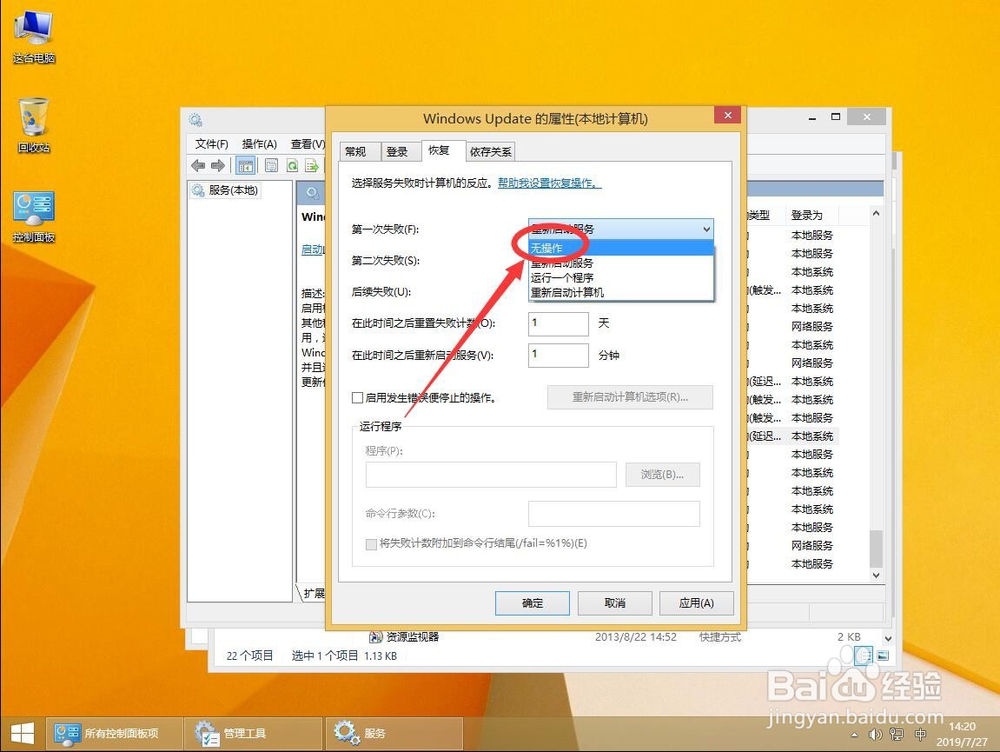
Task: Click the 22 个项目 status bar text
Action: coord(249,656)
